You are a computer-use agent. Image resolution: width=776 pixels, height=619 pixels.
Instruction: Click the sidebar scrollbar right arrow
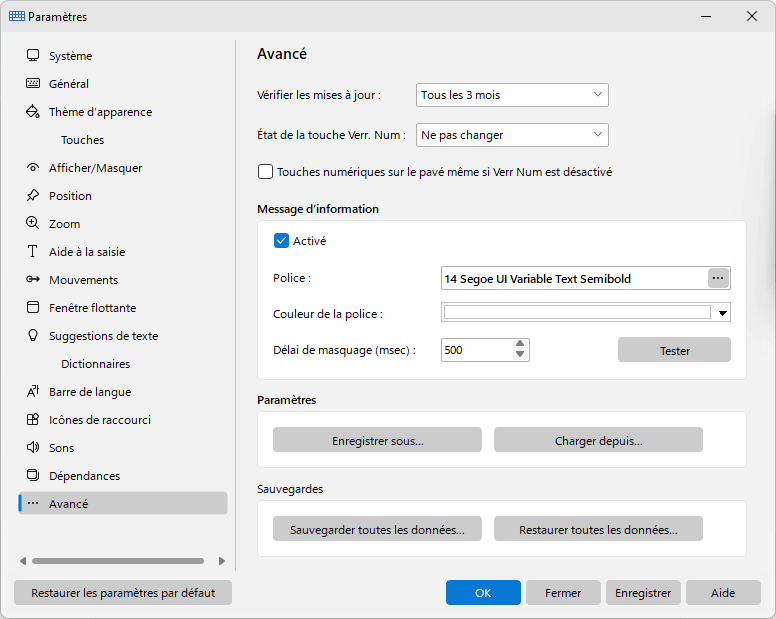pos(222,561)
